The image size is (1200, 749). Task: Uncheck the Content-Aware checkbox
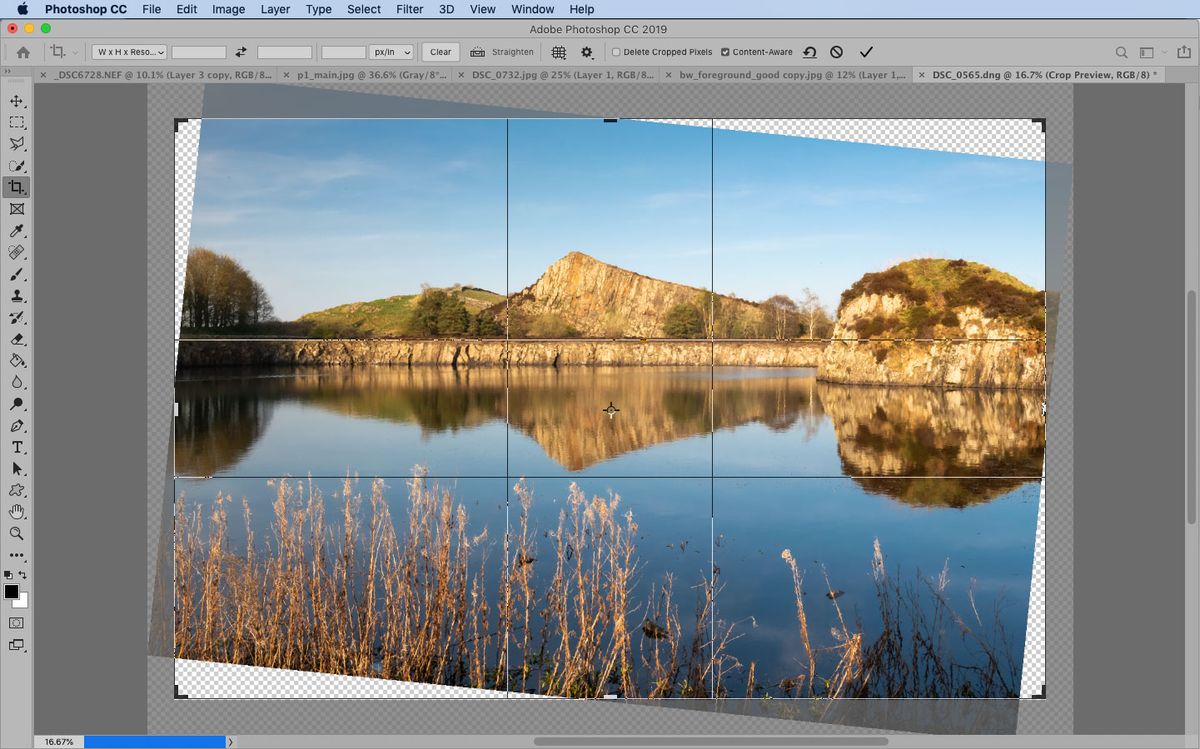(725, 52)
